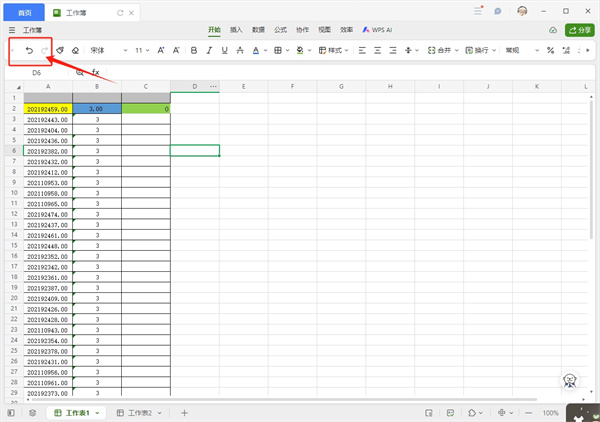The image size is (600, 422).
Task: Switch to the 数据 ribbon tab
Action: (258, 30)
